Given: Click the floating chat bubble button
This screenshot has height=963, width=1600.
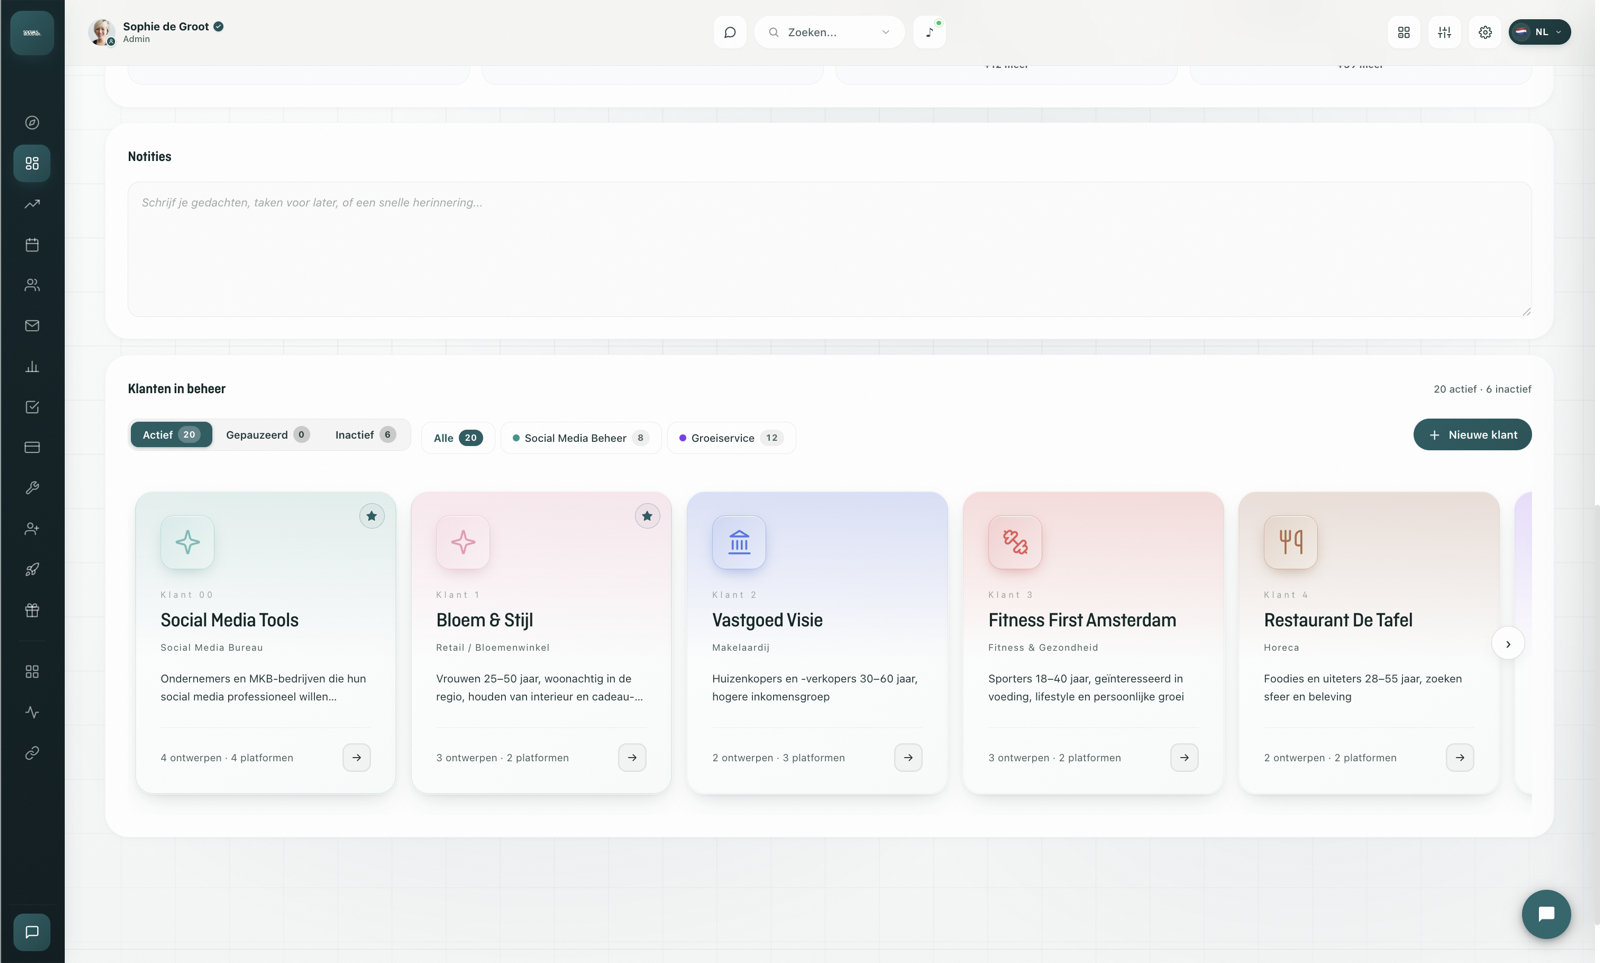Looking at the screenshot, I should [1546, 914].
